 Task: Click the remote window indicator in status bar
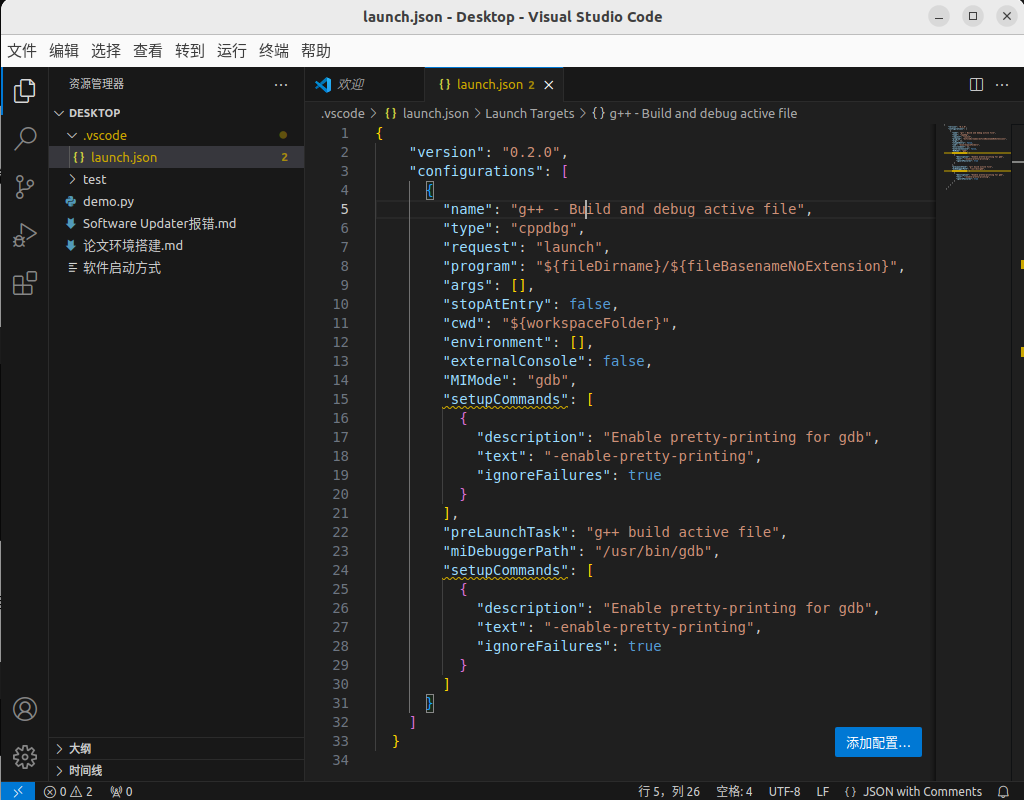pos(18,791)
